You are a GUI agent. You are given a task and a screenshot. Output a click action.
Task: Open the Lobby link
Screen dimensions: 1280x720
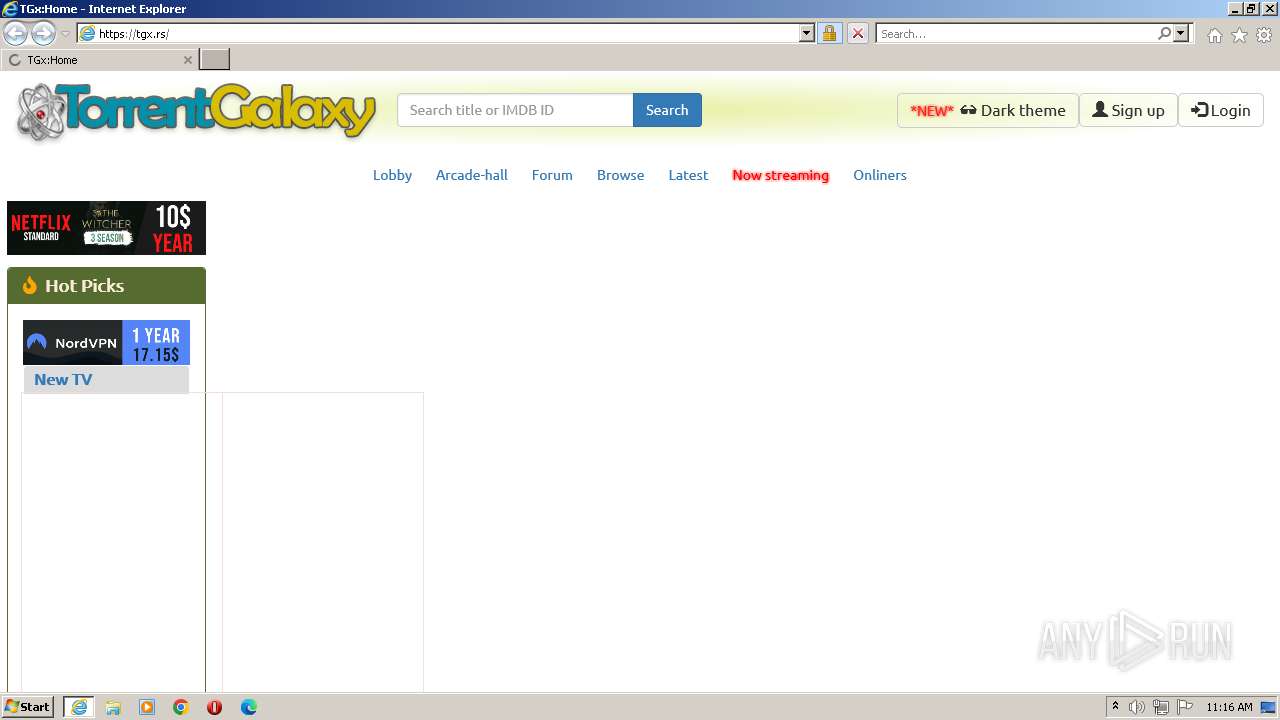pos(392,175)
